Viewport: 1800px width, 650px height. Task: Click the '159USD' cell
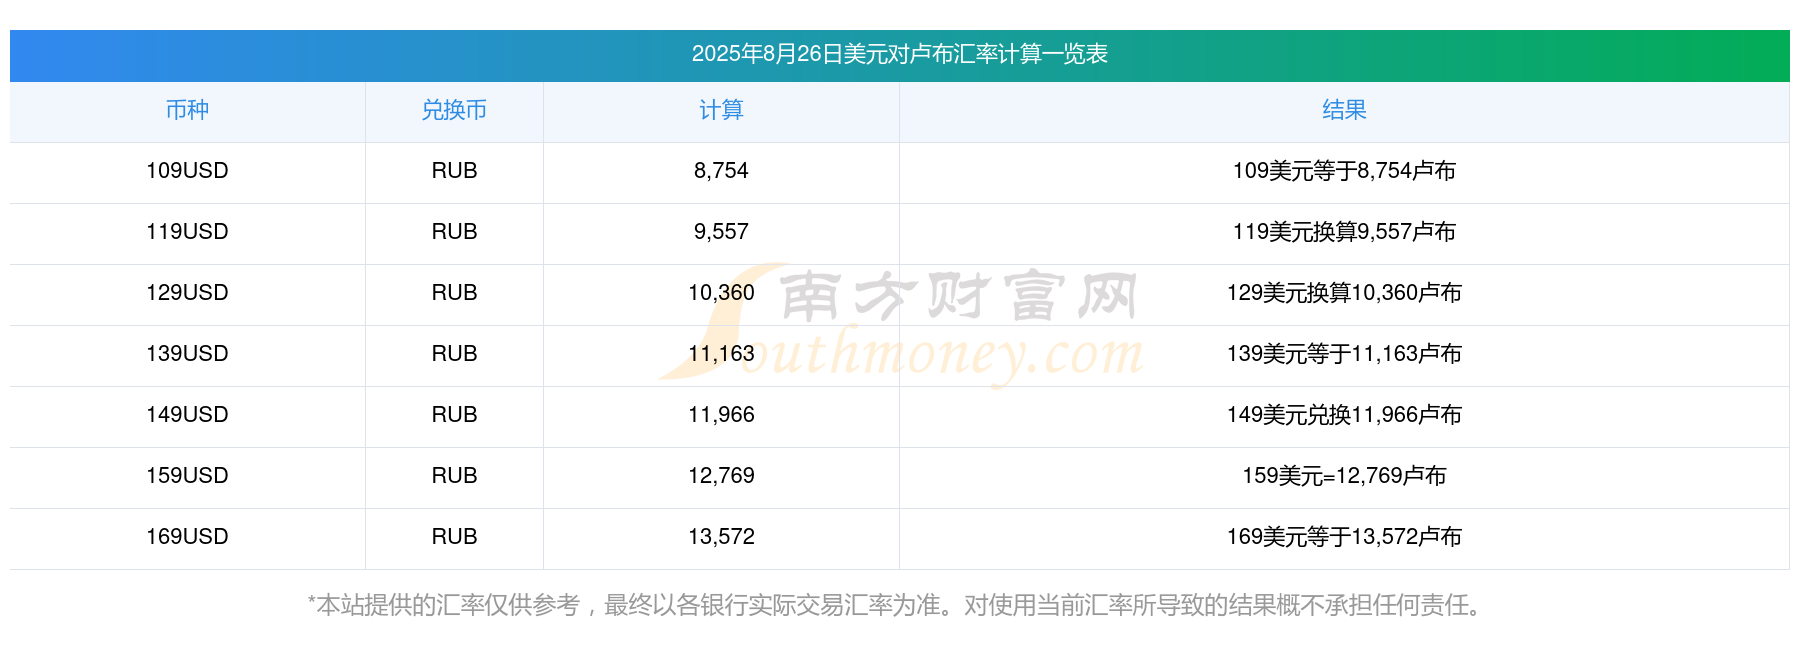(x=187, y=476)
